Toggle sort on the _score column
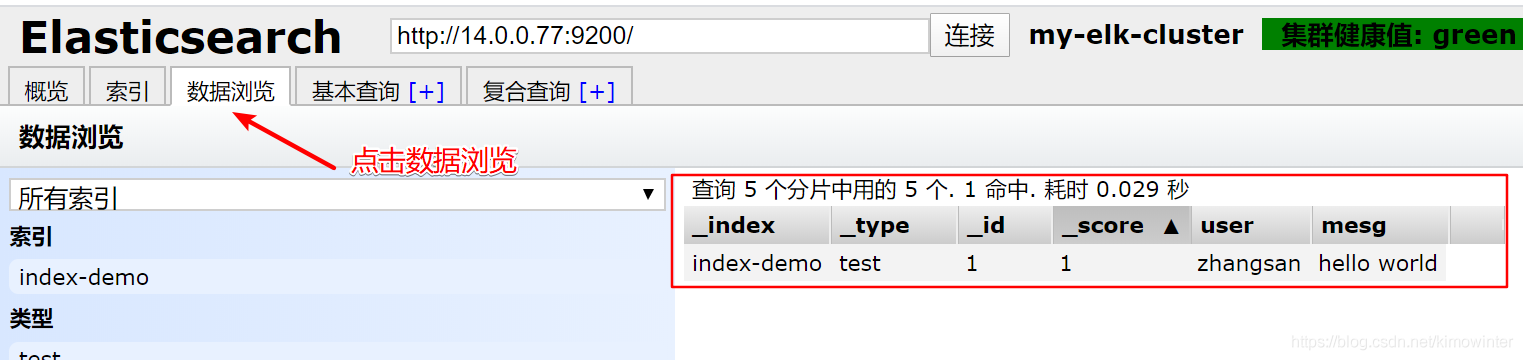This screenshot has height=360, width=1523. pos(1122,225)
